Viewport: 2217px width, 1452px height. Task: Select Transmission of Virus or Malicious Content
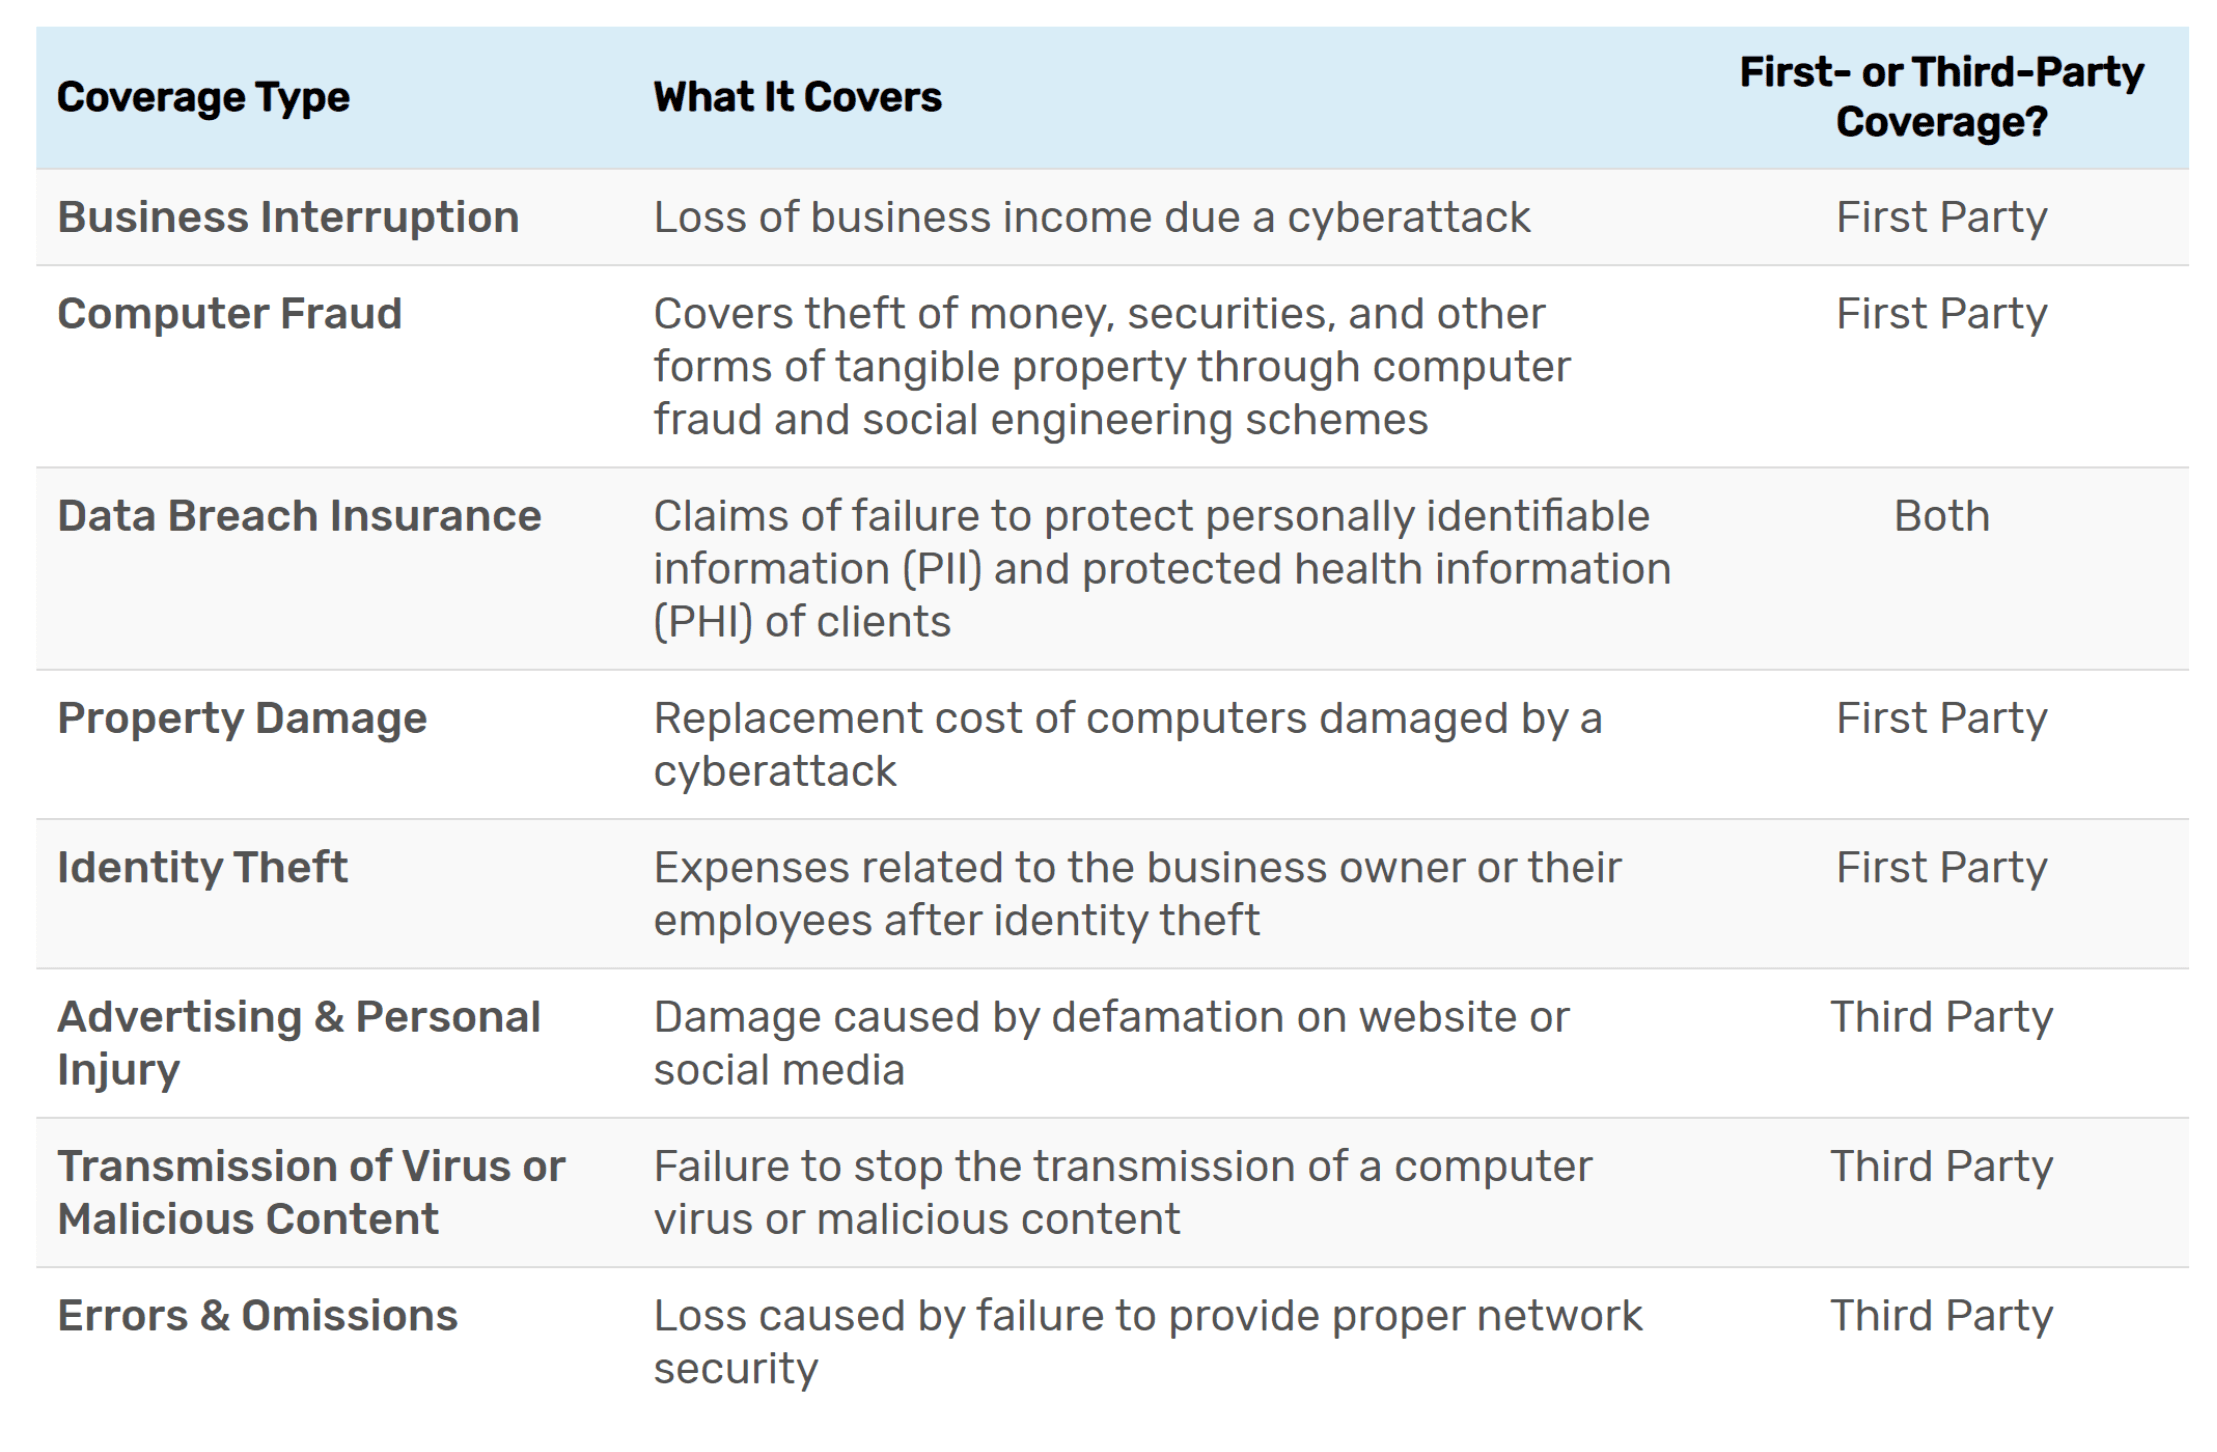tap(310, 1192)
